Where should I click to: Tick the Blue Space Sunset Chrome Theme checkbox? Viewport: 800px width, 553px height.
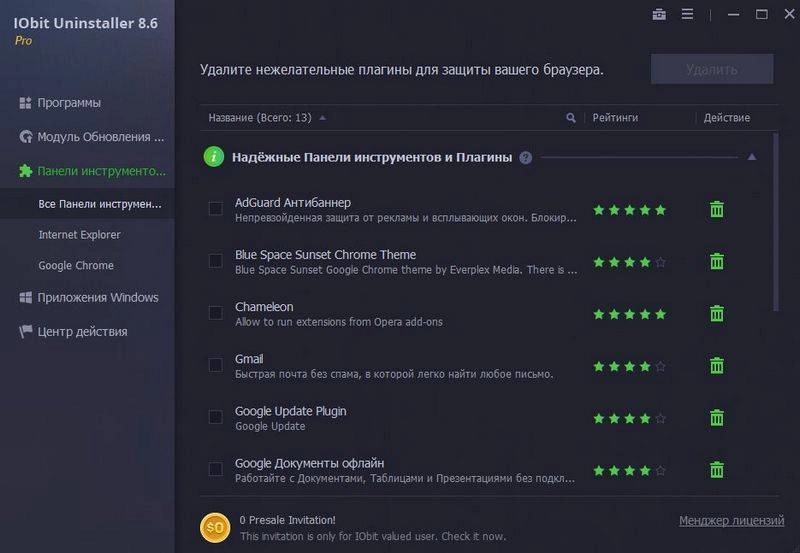click(x=216, y=261)
